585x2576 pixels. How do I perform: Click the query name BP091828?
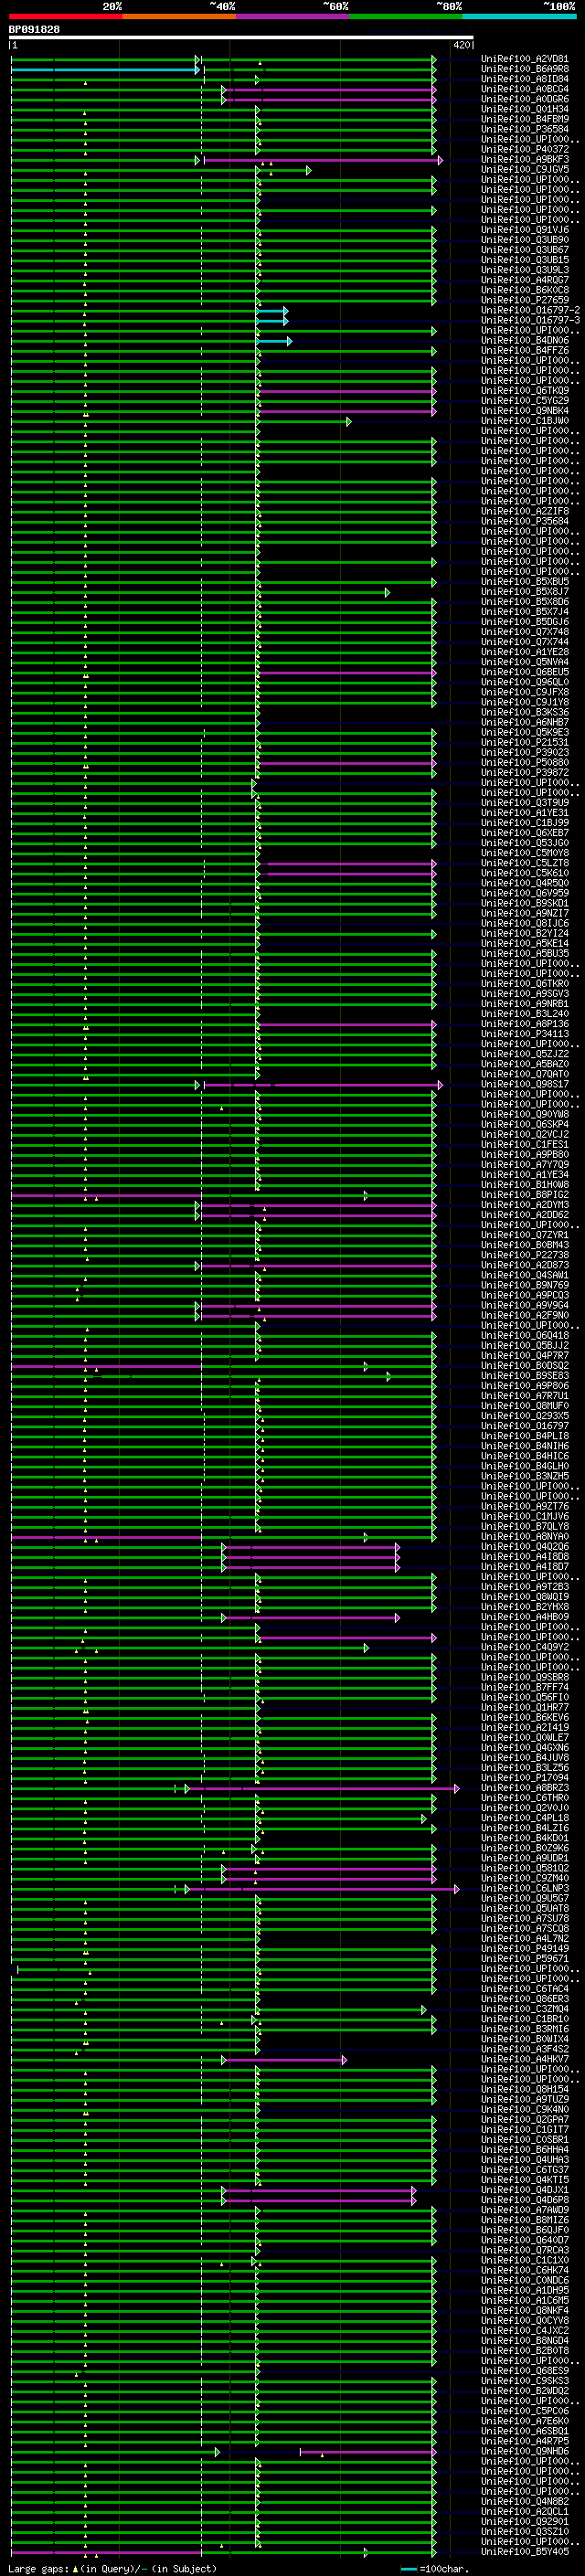[34, 30]
